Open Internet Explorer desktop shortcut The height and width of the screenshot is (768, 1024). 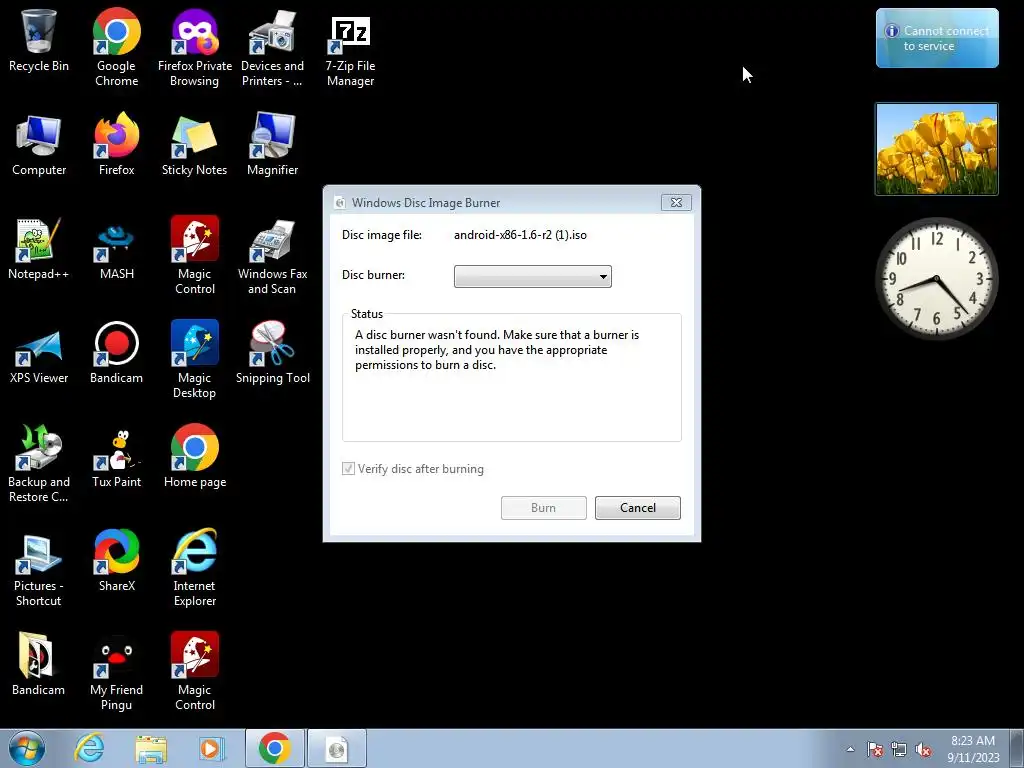click(x=195, y=567)
